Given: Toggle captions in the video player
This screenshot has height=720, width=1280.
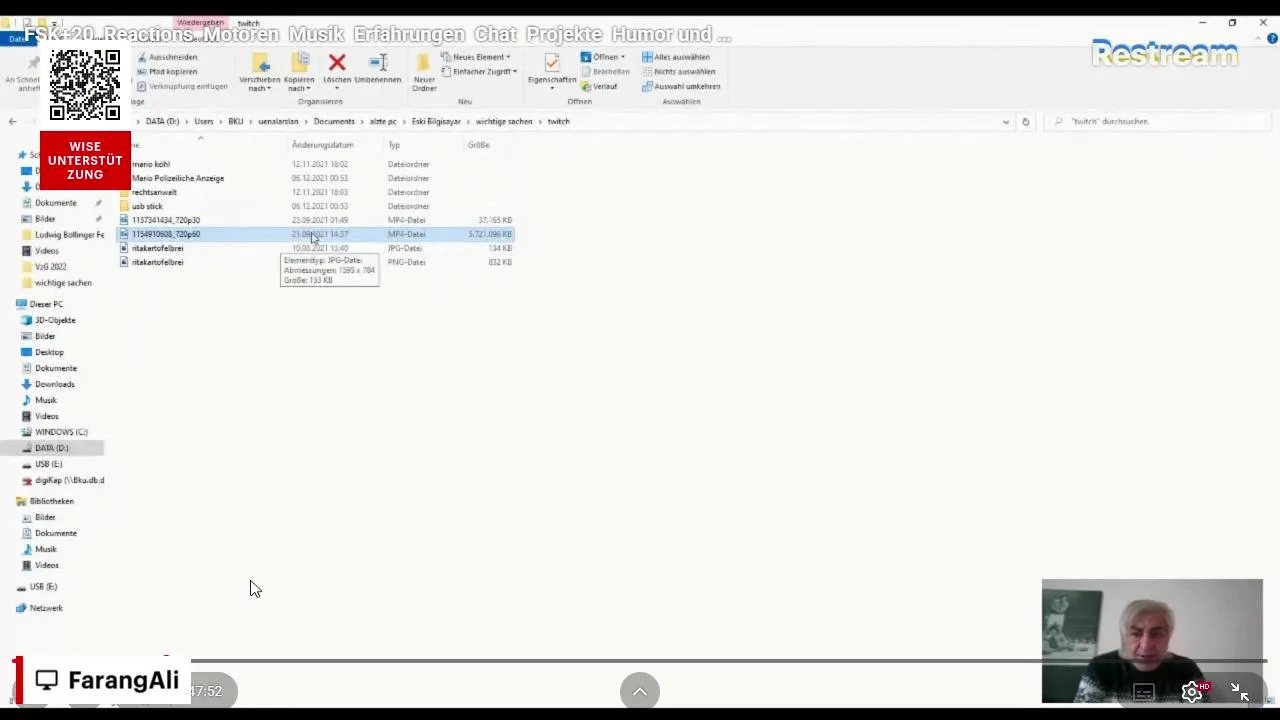Looking at the screenshot, I should pyautogui.click(x=1144, y=692).
